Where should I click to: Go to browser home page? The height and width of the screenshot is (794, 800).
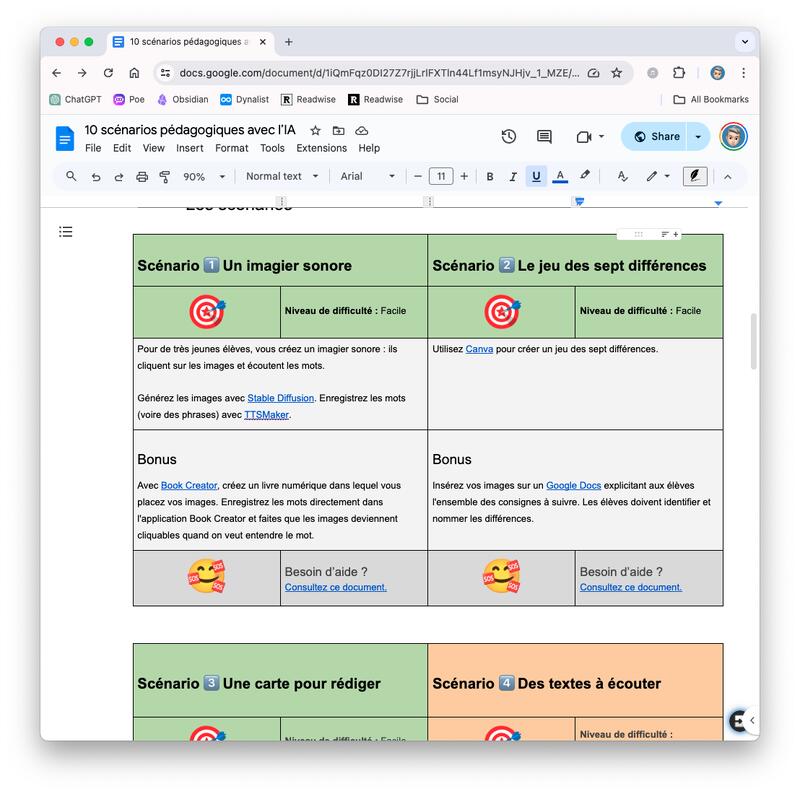click(134, 73)
